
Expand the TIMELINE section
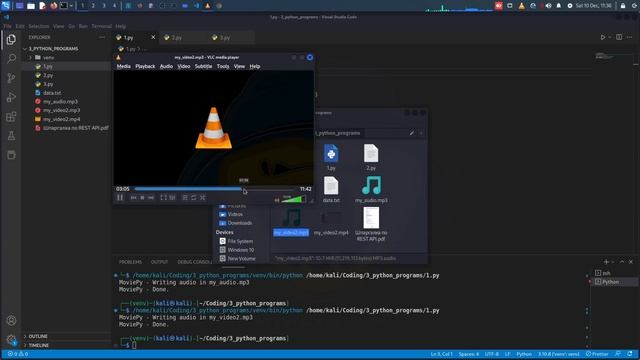pyautogui.click(x=65, y=345)
